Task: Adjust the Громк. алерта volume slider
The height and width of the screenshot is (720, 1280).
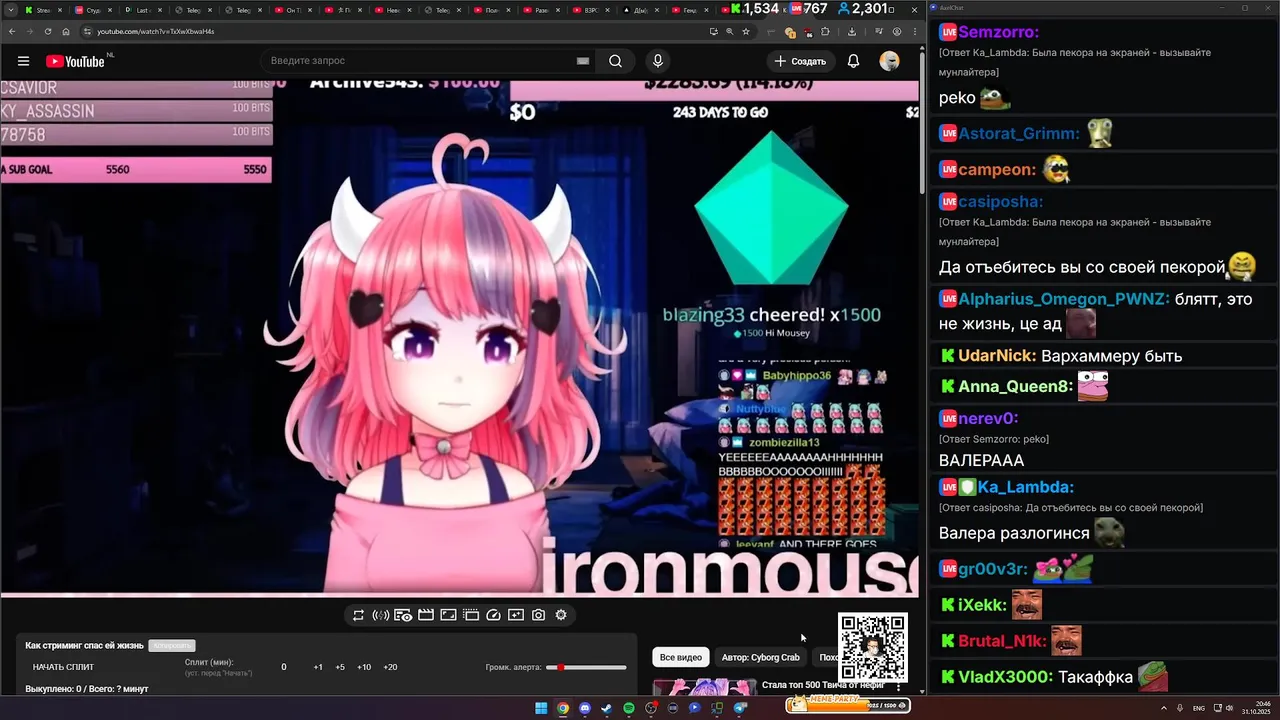Action: pyautogui.click(x=587, y=667)
